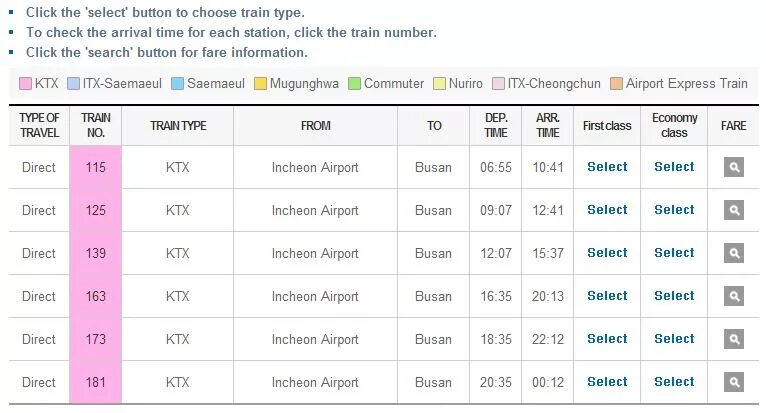View station arrival times for train 139

96,253
